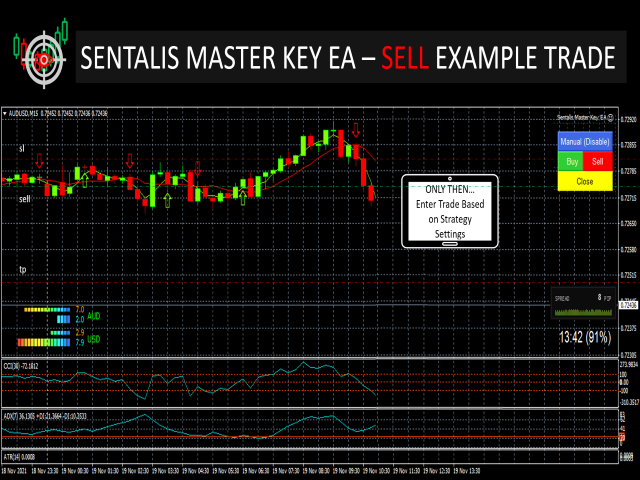This screenshot has height=480, width=640.
Task: Click the AUDUSD,M15 chart title text
Action: (x=23, y=113)
